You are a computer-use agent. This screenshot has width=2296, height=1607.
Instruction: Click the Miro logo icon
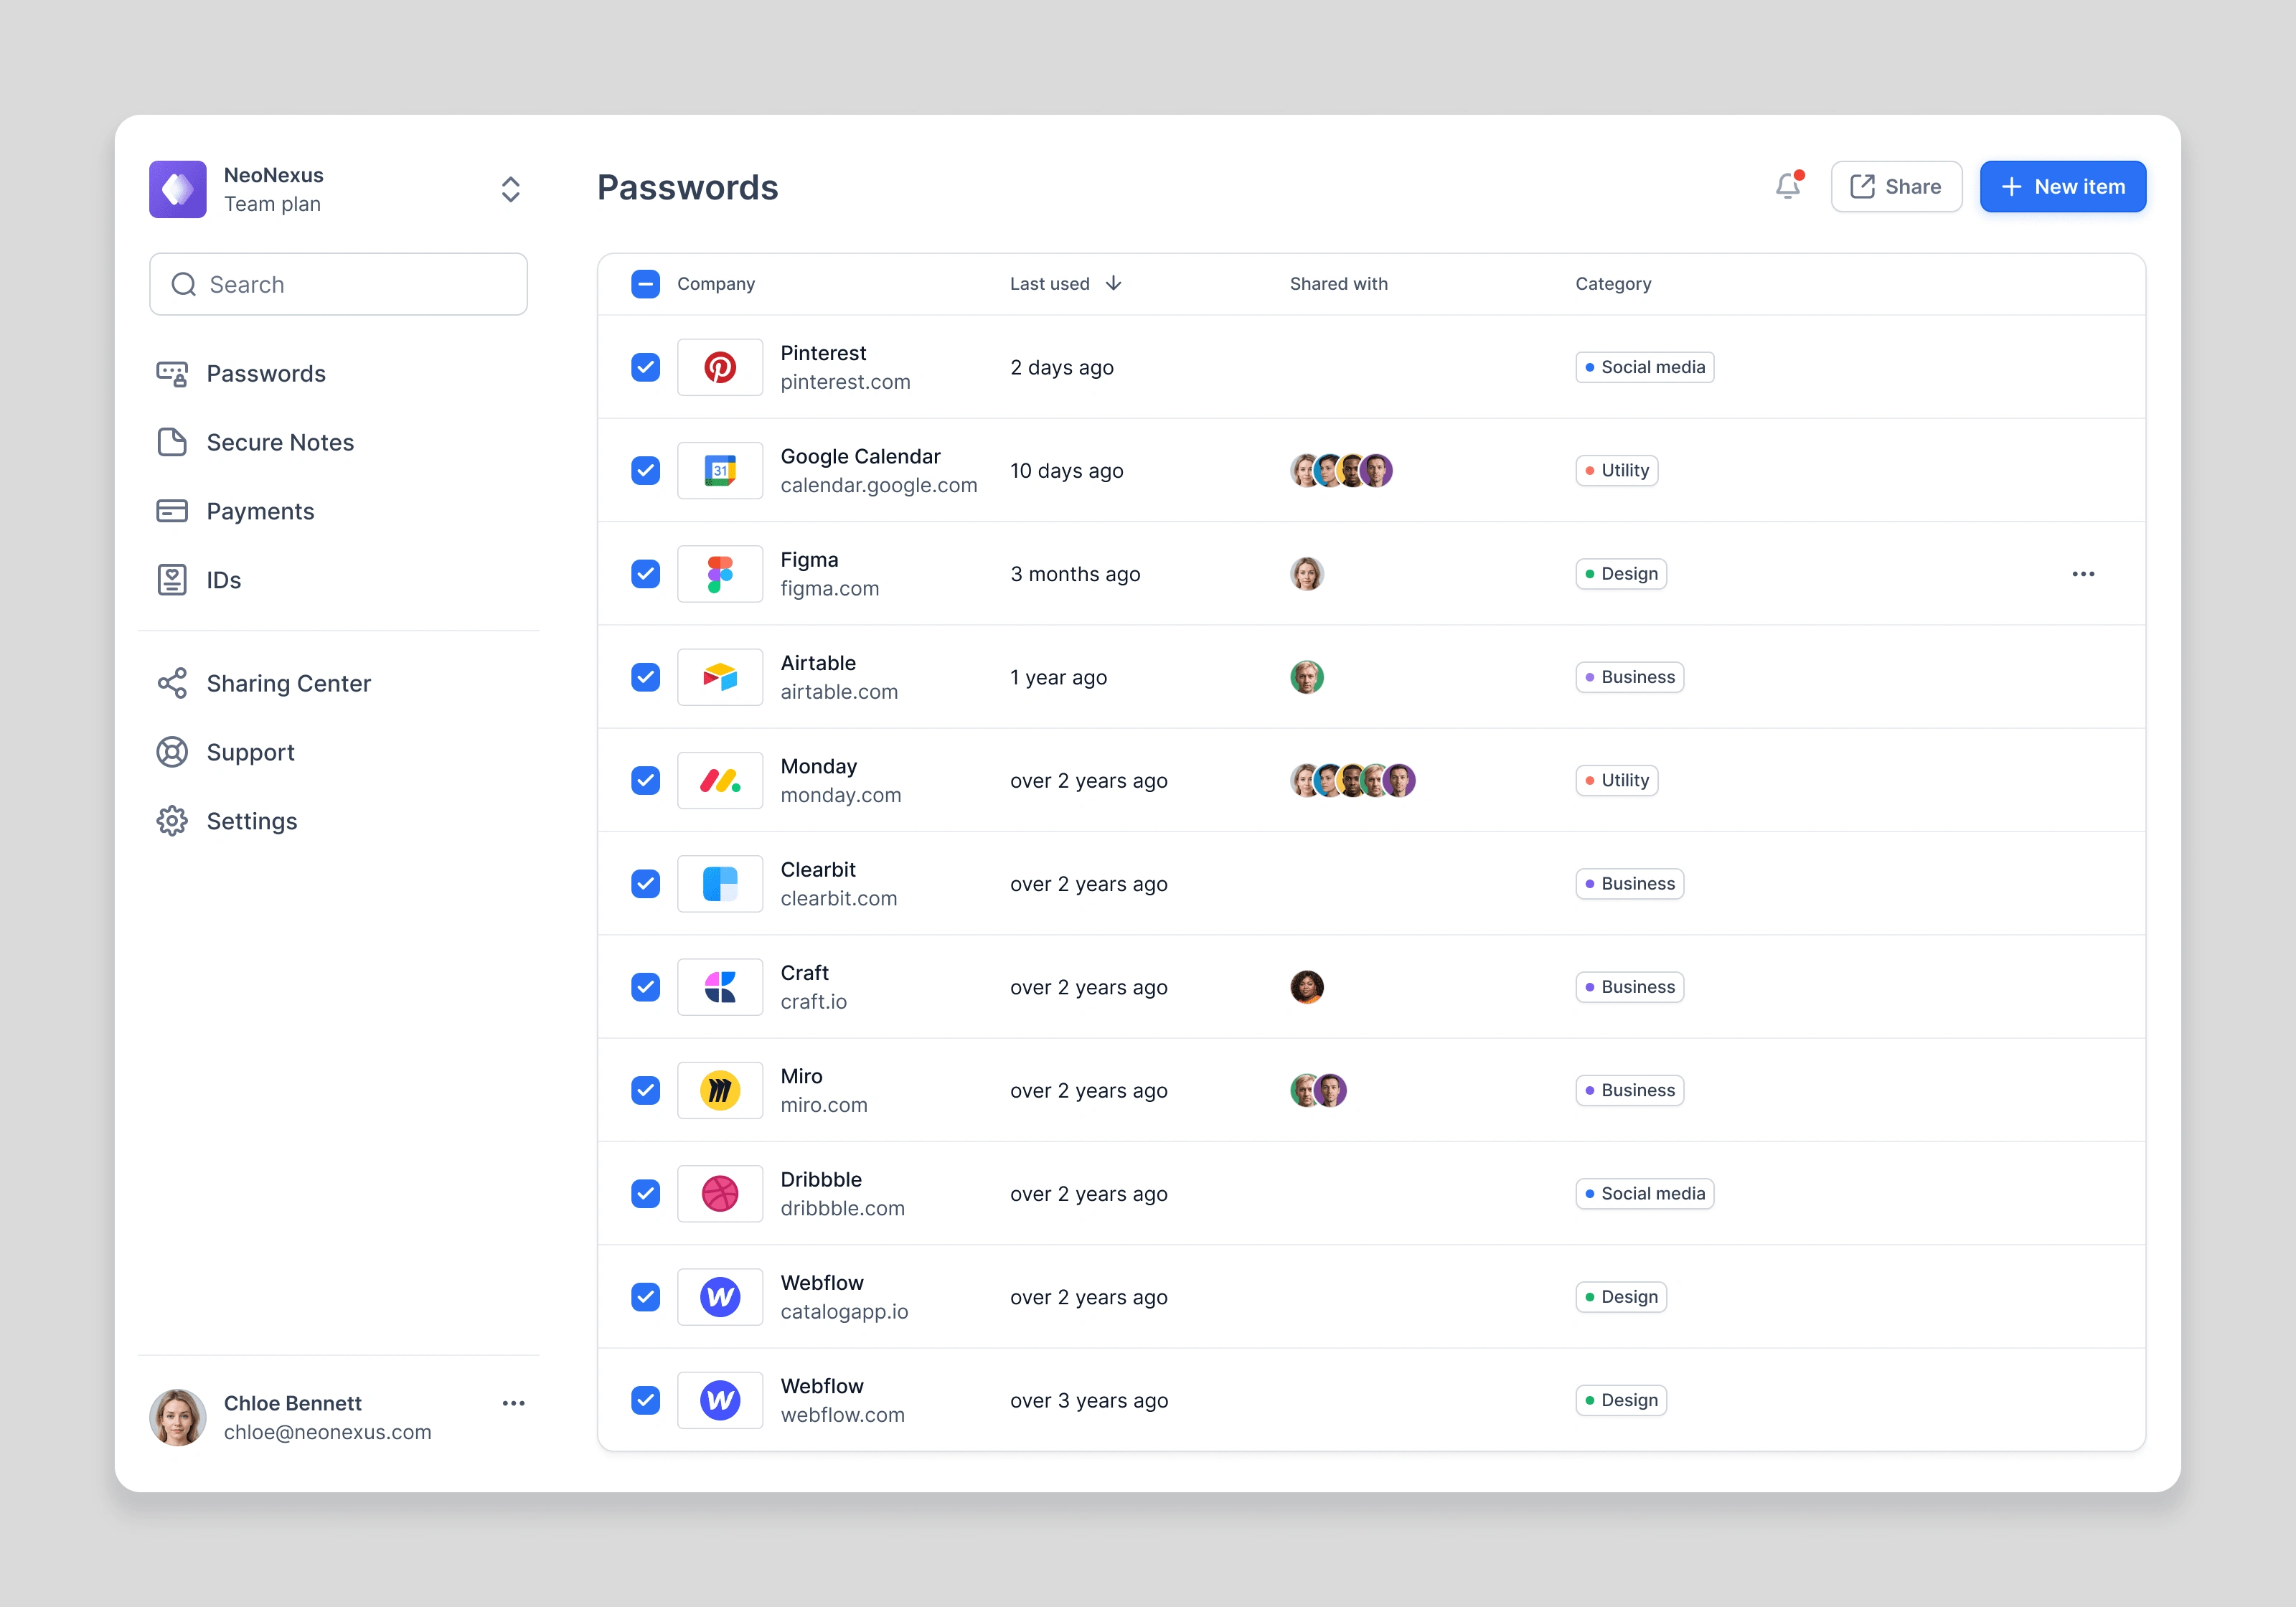tap(719, 1090)
